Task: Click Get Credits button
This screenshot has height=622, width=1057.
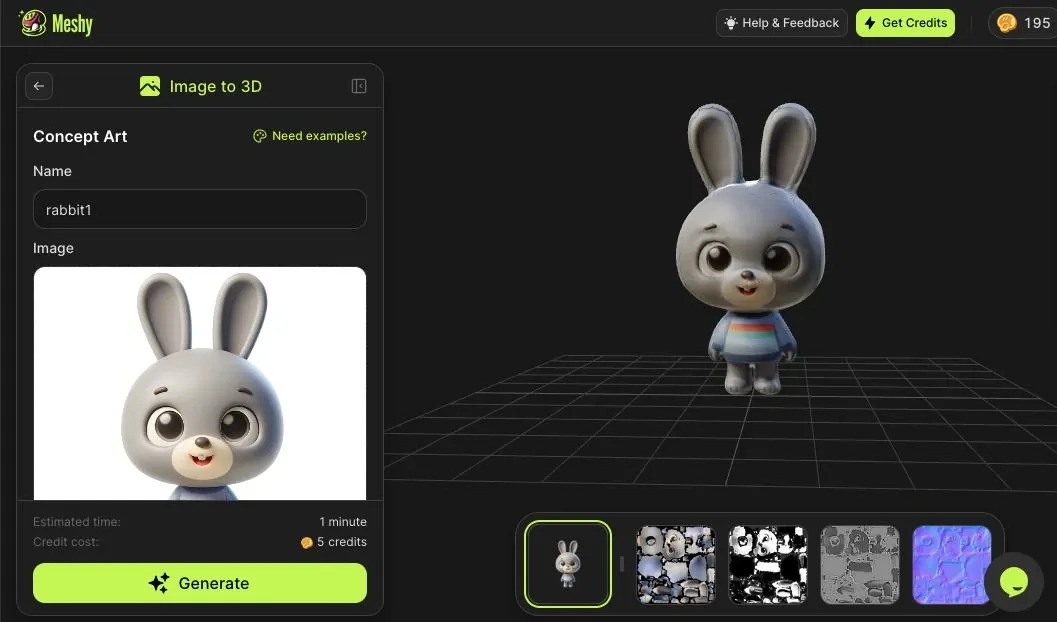Action: click(905, 23)
